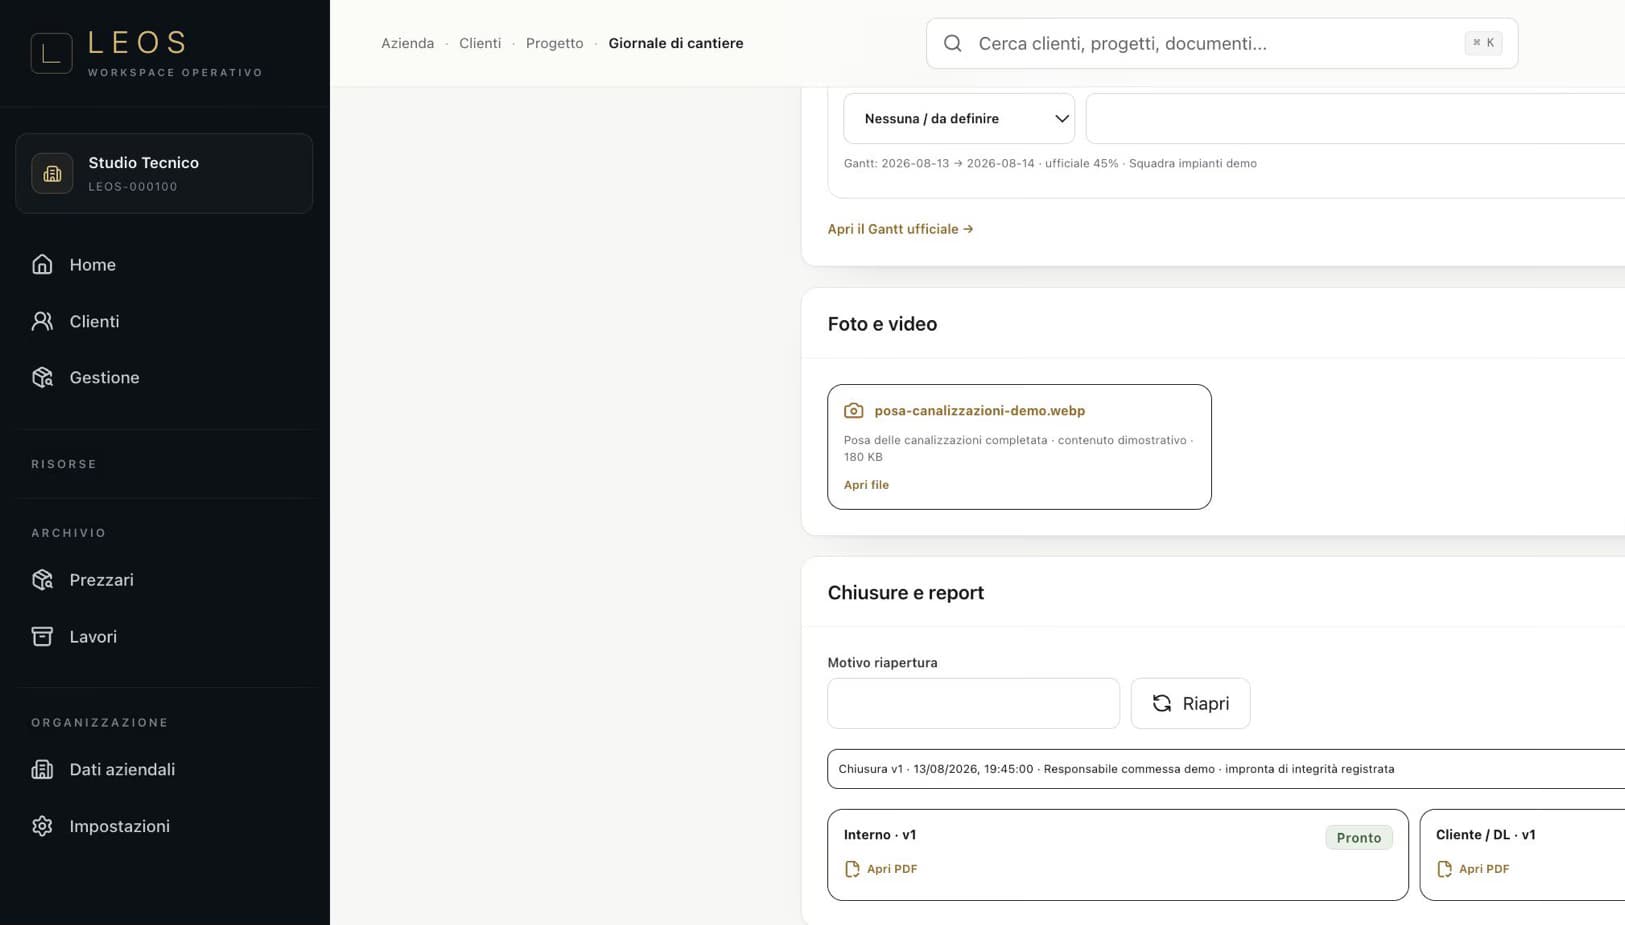Open the Nessuna / da definire dropdown
1625x925 pixels.
(959, 118)
